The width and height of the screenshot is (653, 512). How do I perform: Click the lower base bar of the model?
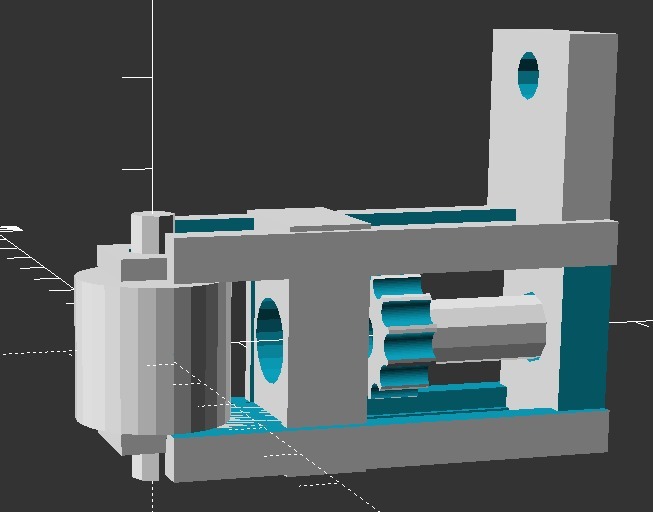point(387,445)
